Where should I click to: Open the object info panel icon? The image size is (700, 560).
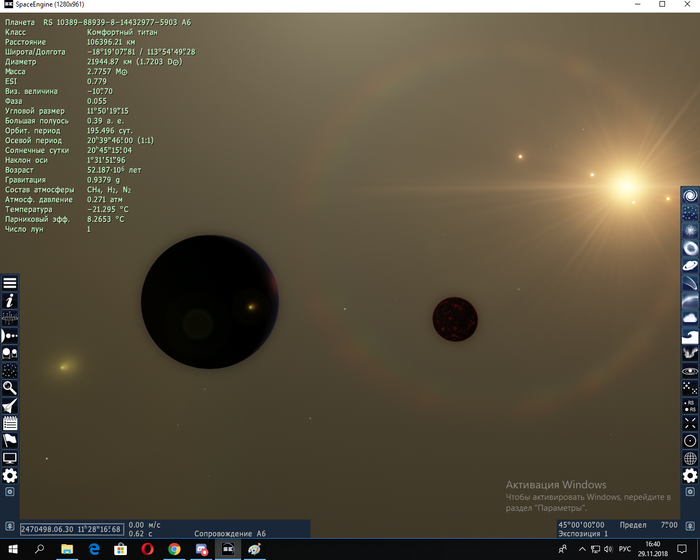[10, 300]
